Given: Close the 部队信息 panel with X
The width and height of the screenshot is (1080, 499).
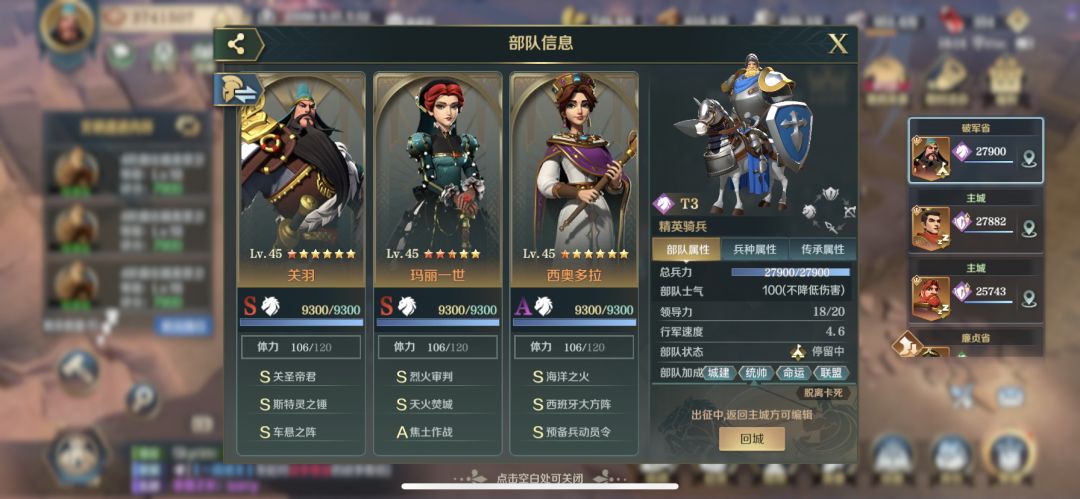Looking at the screenshot, I should (838, 44).
